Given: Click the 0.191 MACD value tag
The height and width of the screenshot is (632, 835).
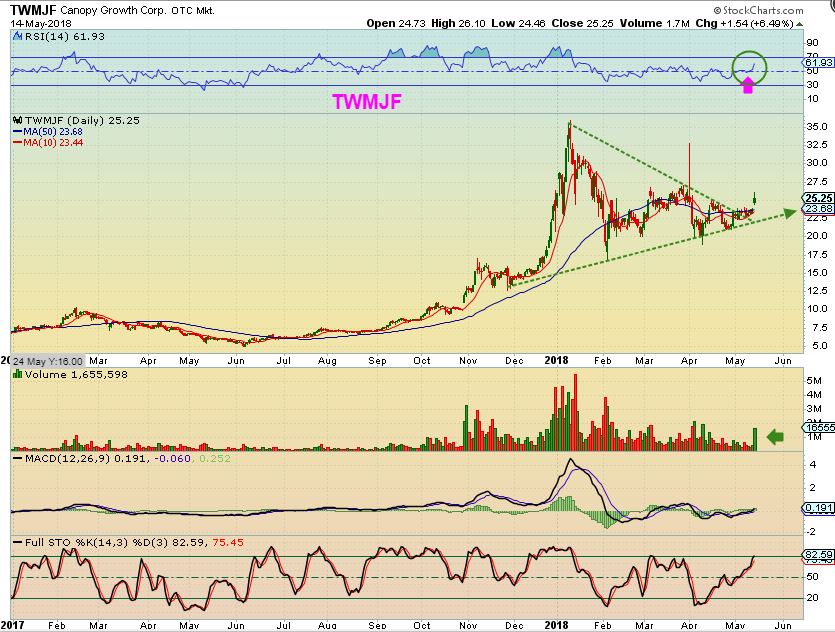Looking at the screenshot, I should click(x=819, y=507).
